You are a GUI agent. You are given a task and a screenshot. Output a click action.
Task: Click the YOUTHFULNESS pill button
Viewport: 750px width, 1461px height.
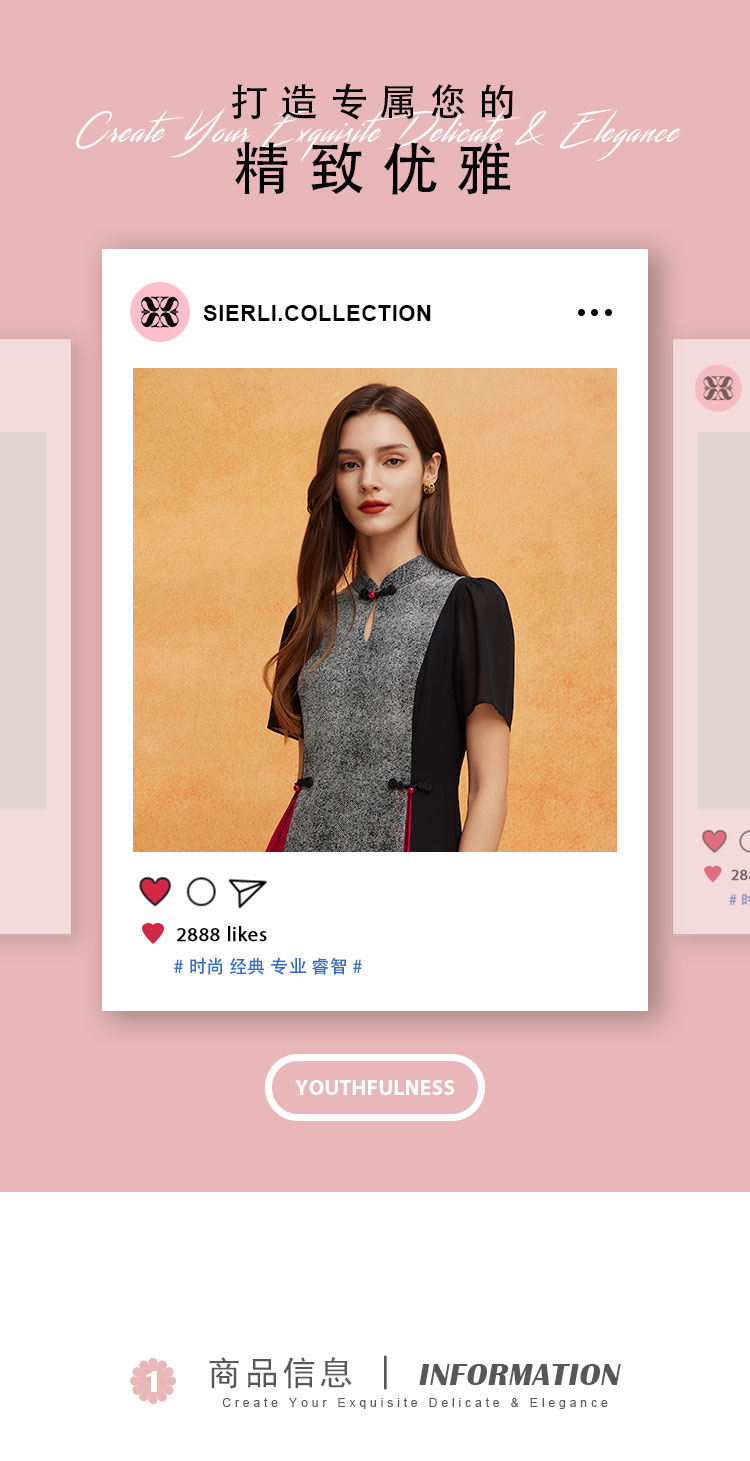[375, 1087]
